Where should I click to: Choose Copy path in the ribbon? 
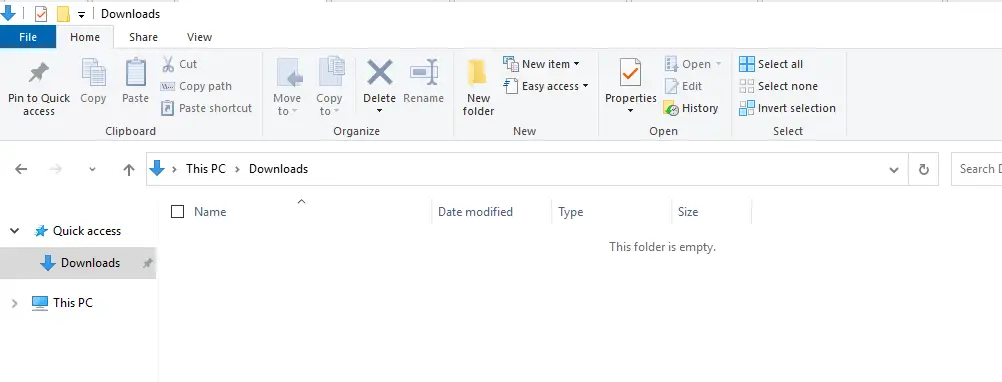tap(196, 86)
